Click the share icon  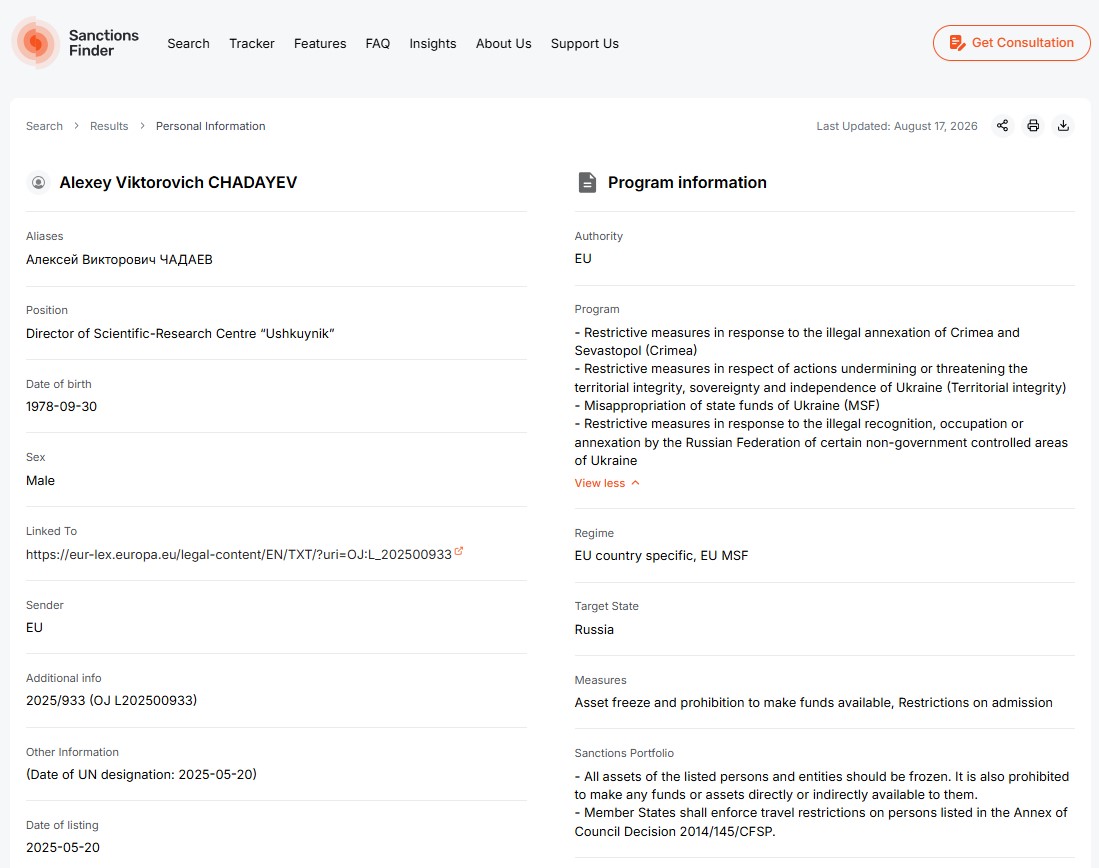point(1002,126)
